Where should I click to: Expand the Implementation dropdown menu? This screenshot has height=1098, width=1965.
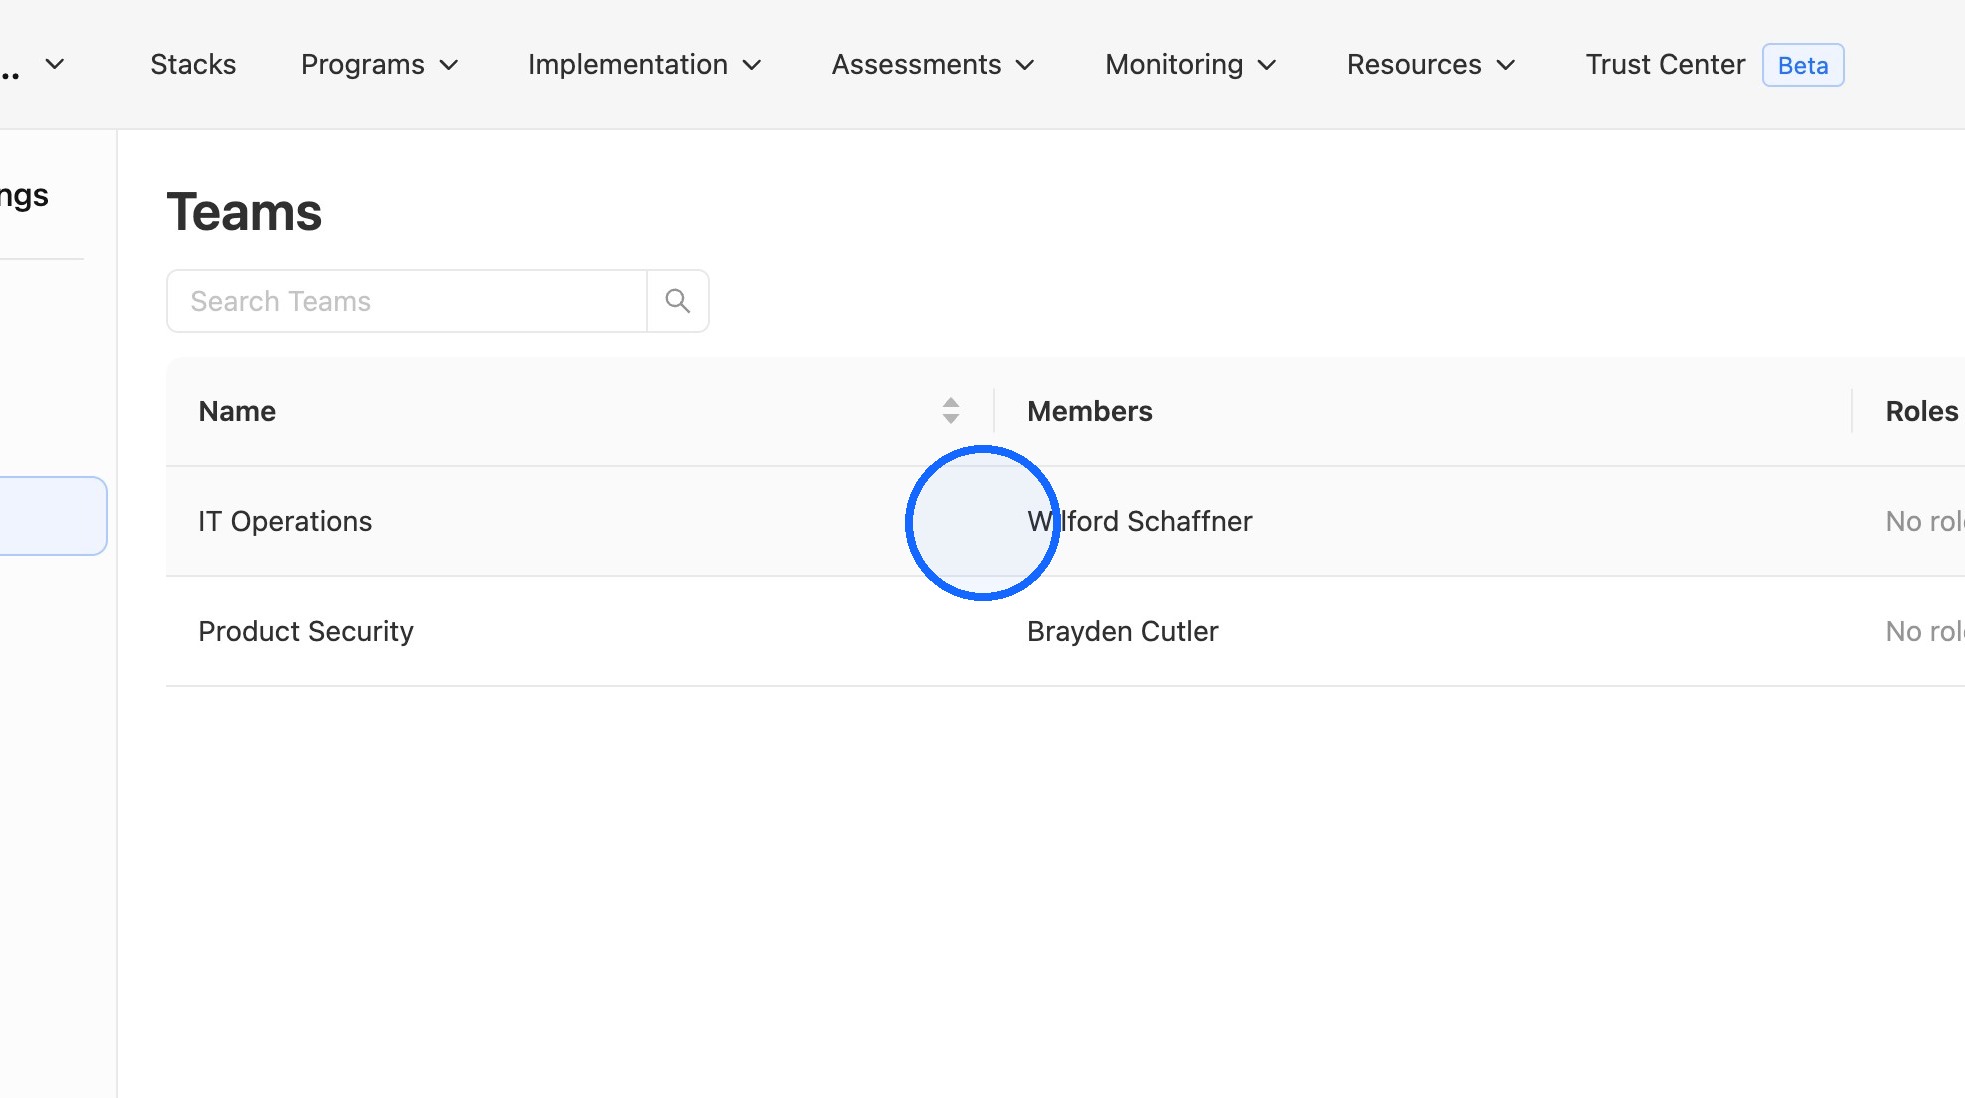[x=645, y=64]
